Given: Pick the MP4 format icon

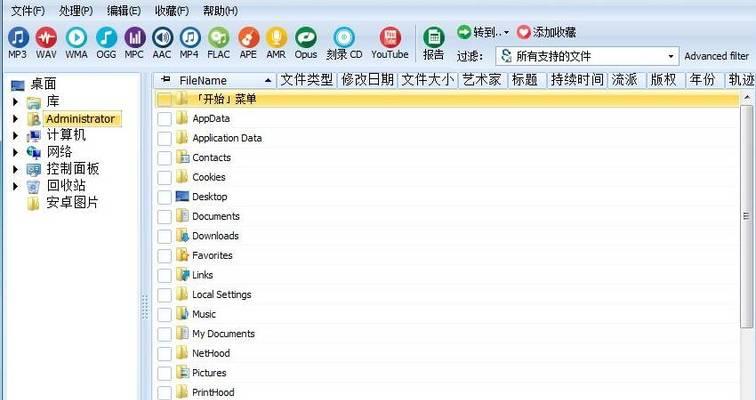Looking at the screenshot, I should coord(190,38).
